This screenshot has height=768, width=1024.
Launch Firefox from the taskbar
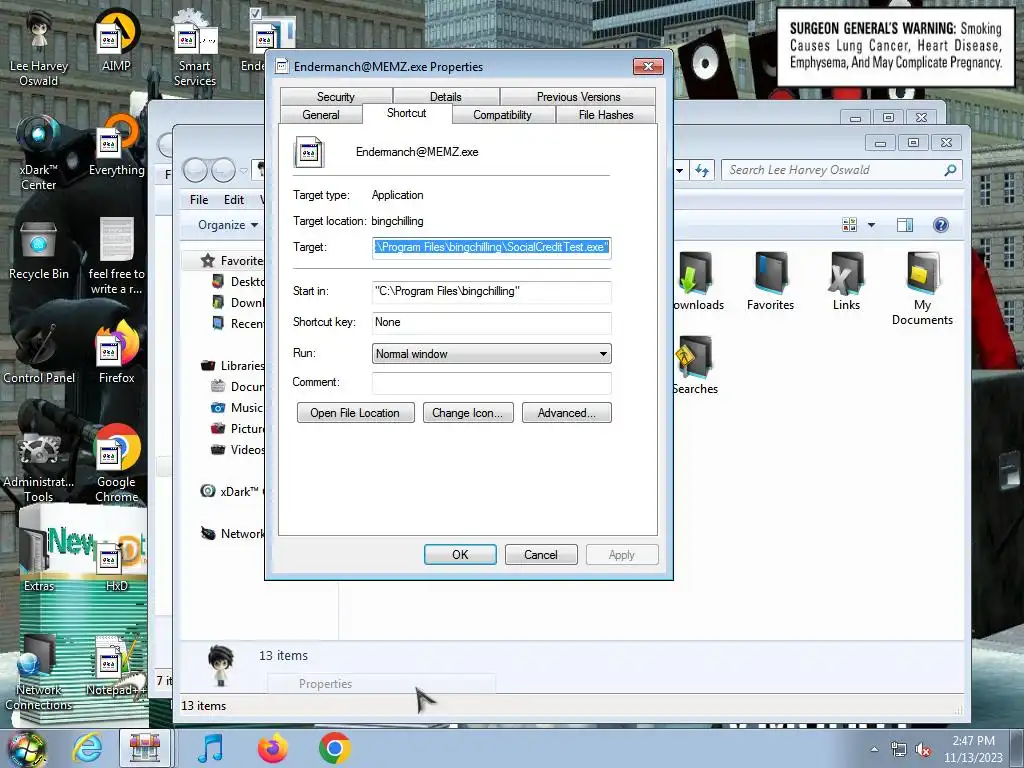[x=272, y=748]
